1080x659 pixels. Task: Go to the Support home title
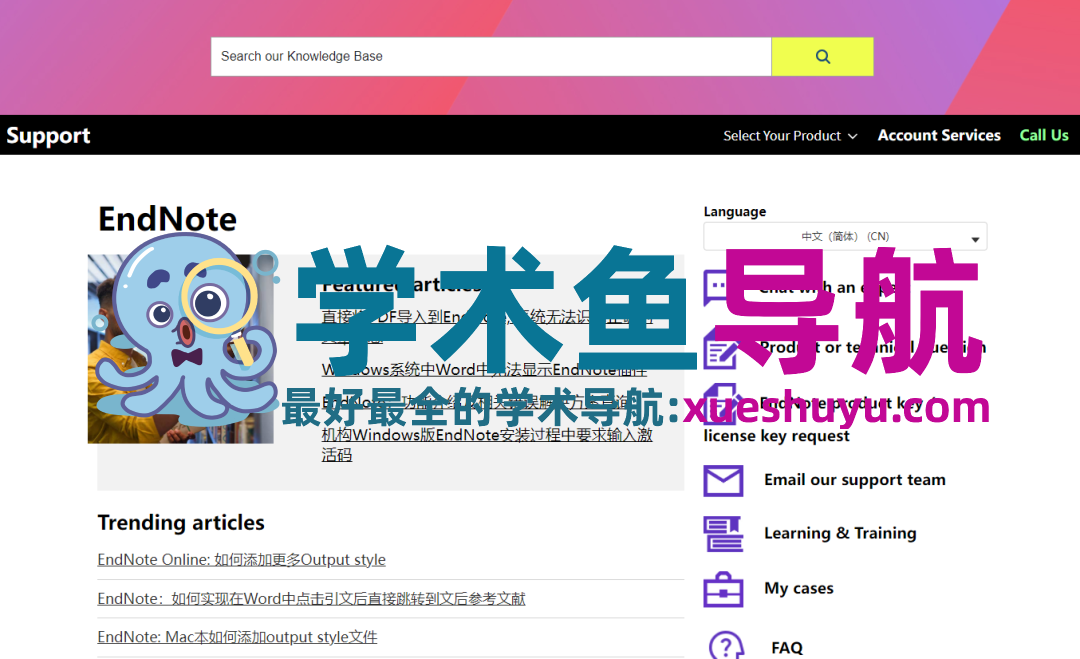point(48,136)
